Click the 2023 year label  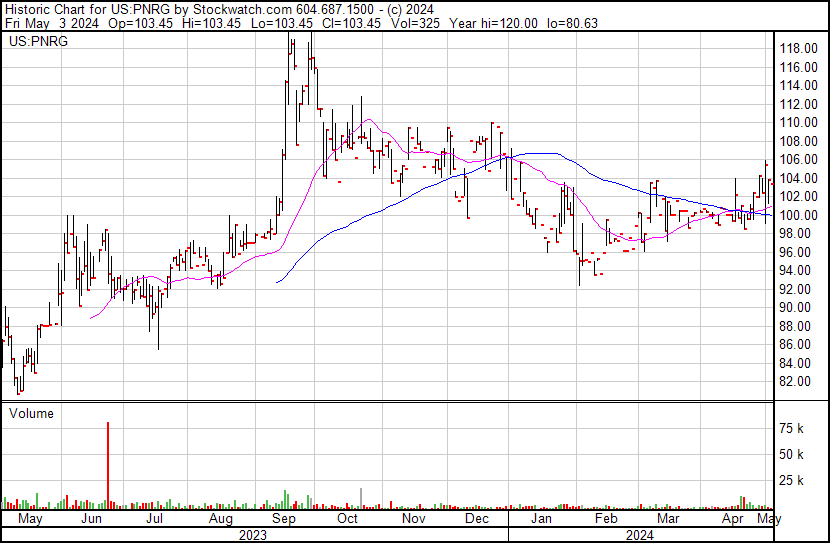pos(252,535)
